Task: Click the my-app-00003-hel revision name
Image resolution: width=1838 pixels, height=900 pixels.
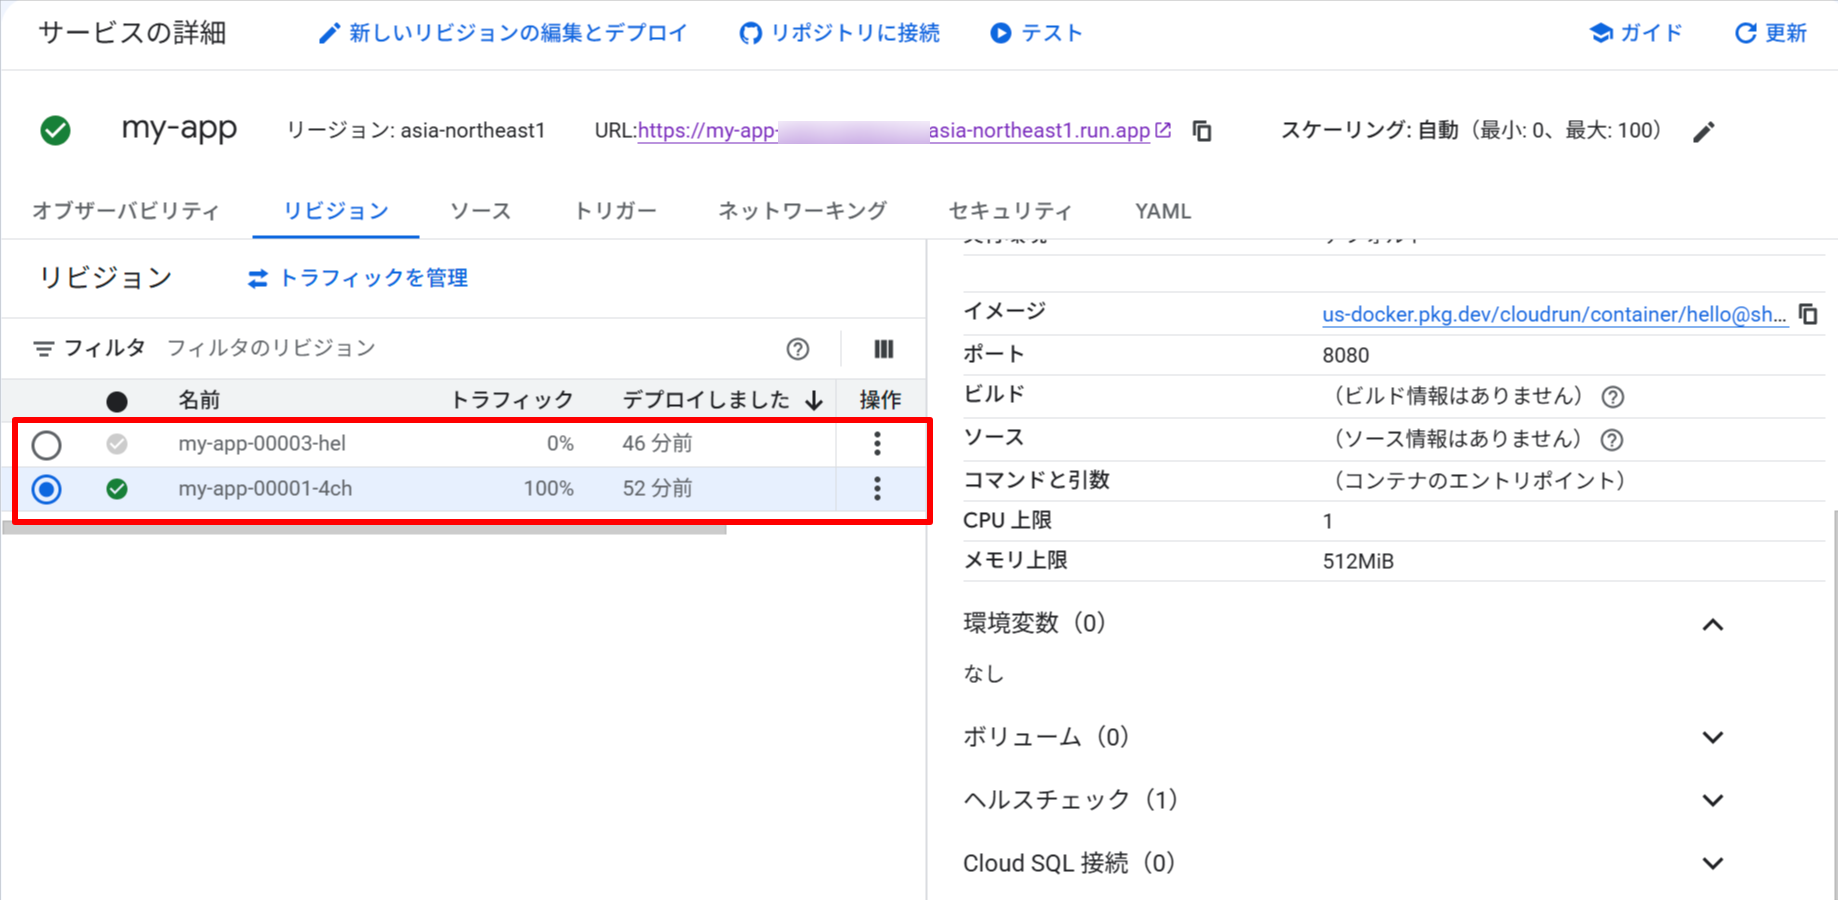Action: click(x=262, y=443)
